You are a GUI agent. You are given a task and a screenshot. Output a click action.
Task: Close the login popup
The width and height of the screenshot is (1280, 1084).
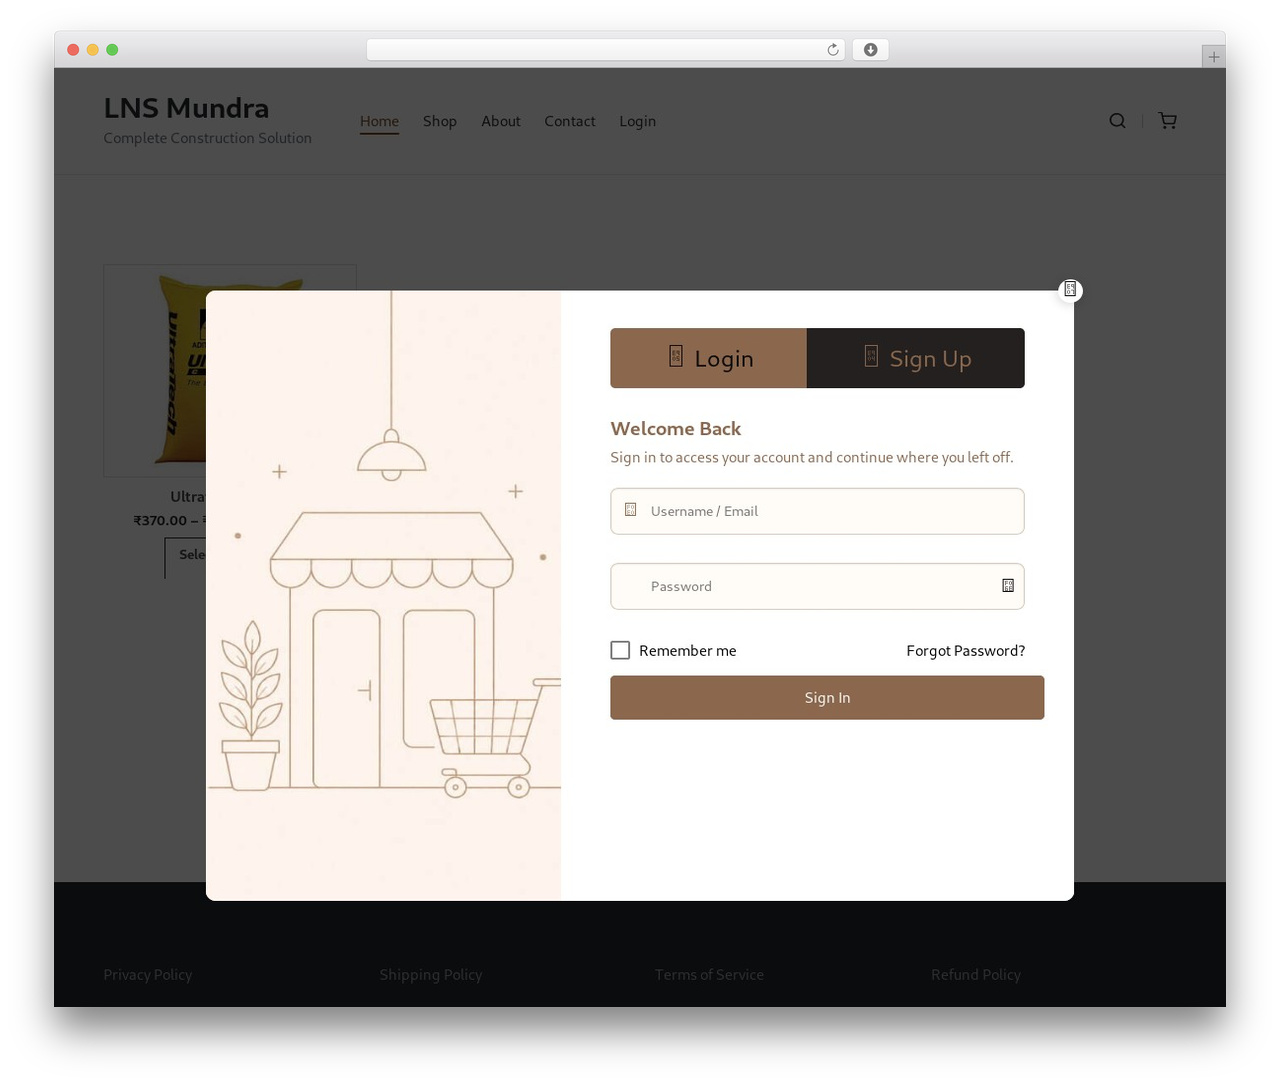(1070, 290)
